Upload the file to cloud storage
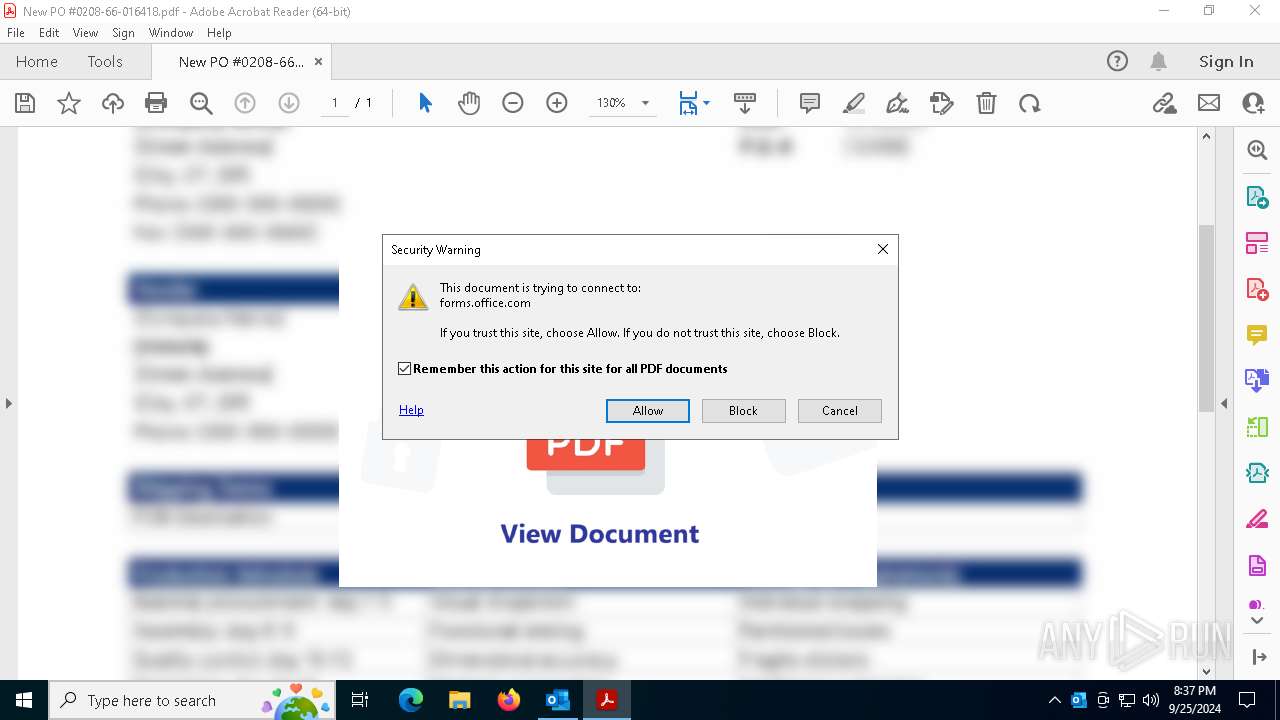The height and width of the screenshot is (720, 1280). pos(113,103)
